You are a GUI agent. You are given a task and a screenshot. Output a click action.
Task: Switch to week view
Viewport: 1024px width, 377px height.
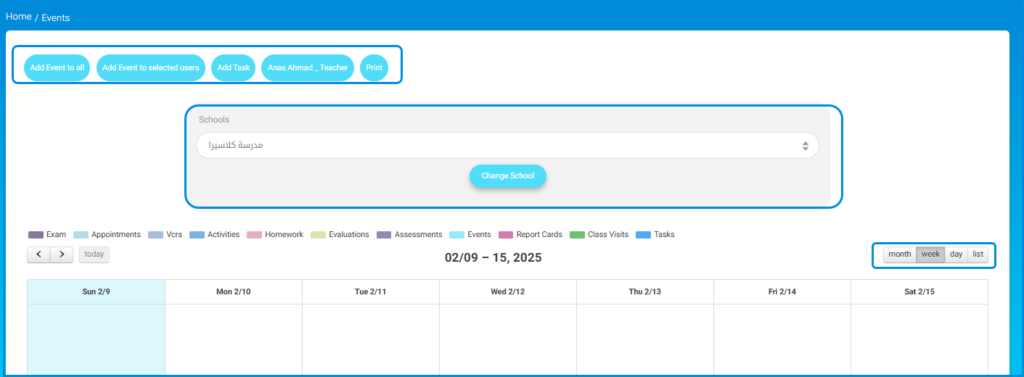click(x=930, y=254)
